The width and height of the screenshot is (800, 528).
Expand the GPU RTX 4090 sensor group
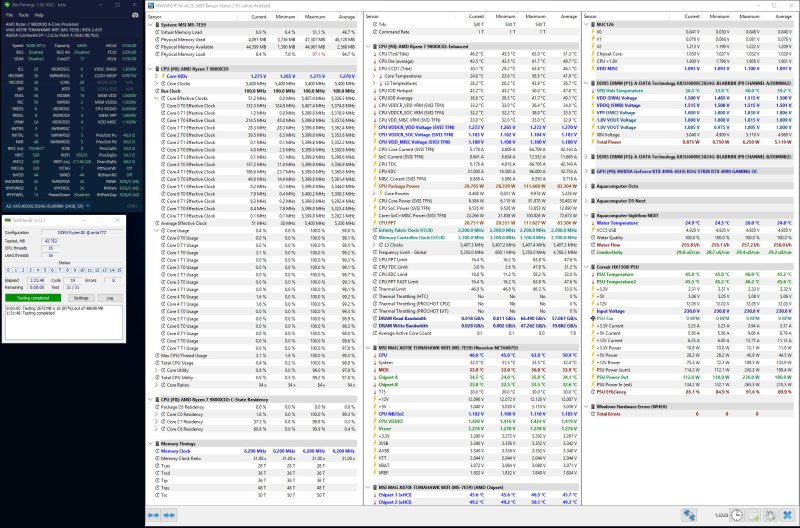click(586, 171)
